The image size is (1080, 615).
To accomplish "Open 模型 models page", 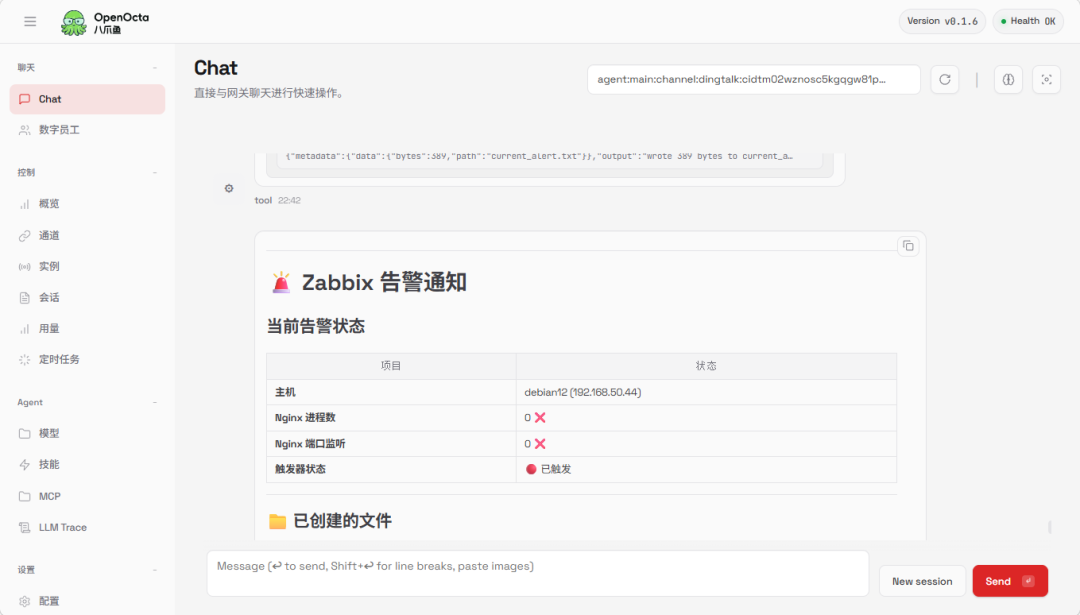I will (x=87, y=433).
